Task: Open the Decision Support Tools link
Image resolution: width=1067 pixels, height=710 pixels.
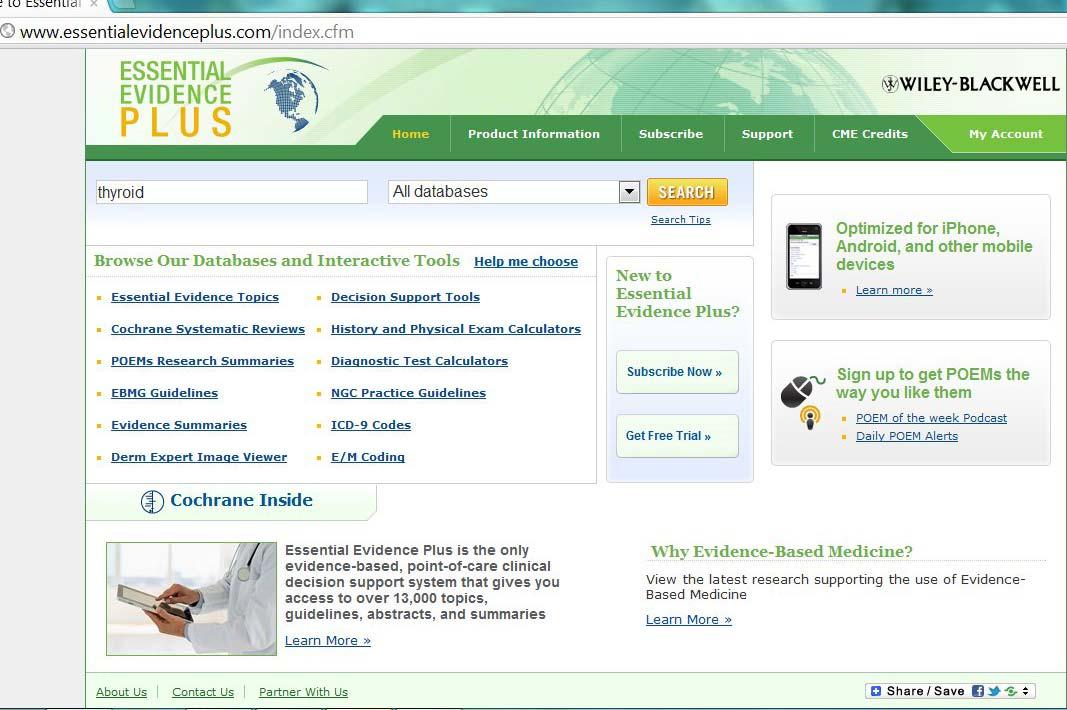Action: coord(406,297)
